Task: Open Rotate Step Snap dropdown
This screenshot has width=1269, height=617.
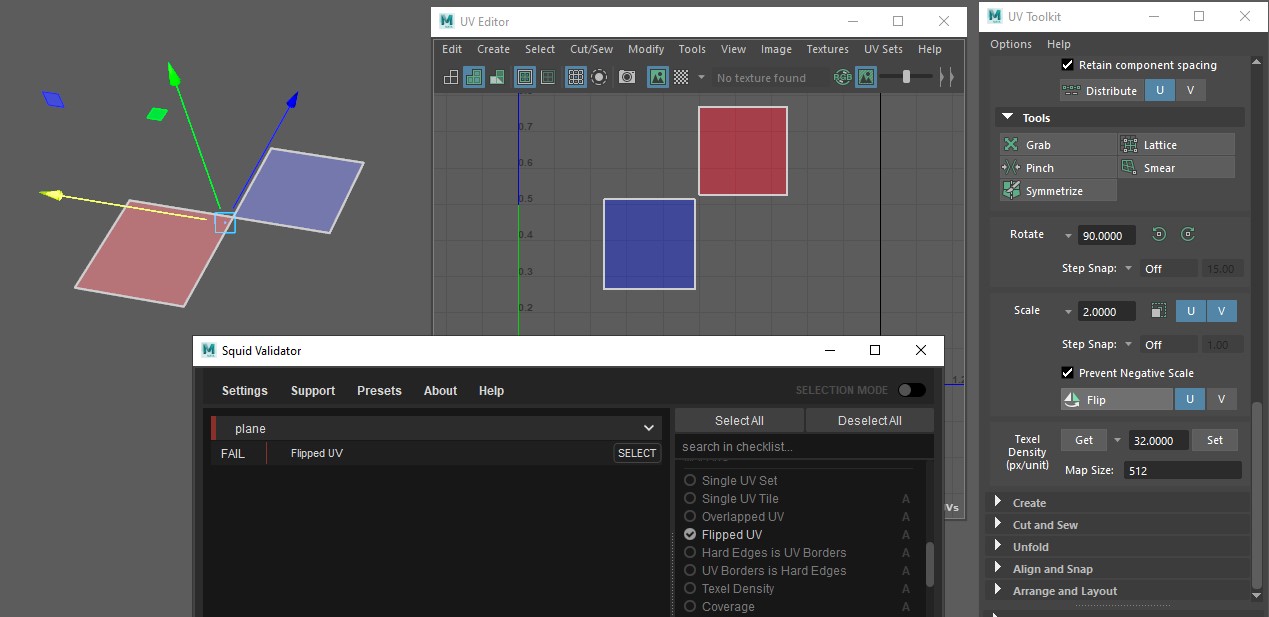Action: (1129, 269)
